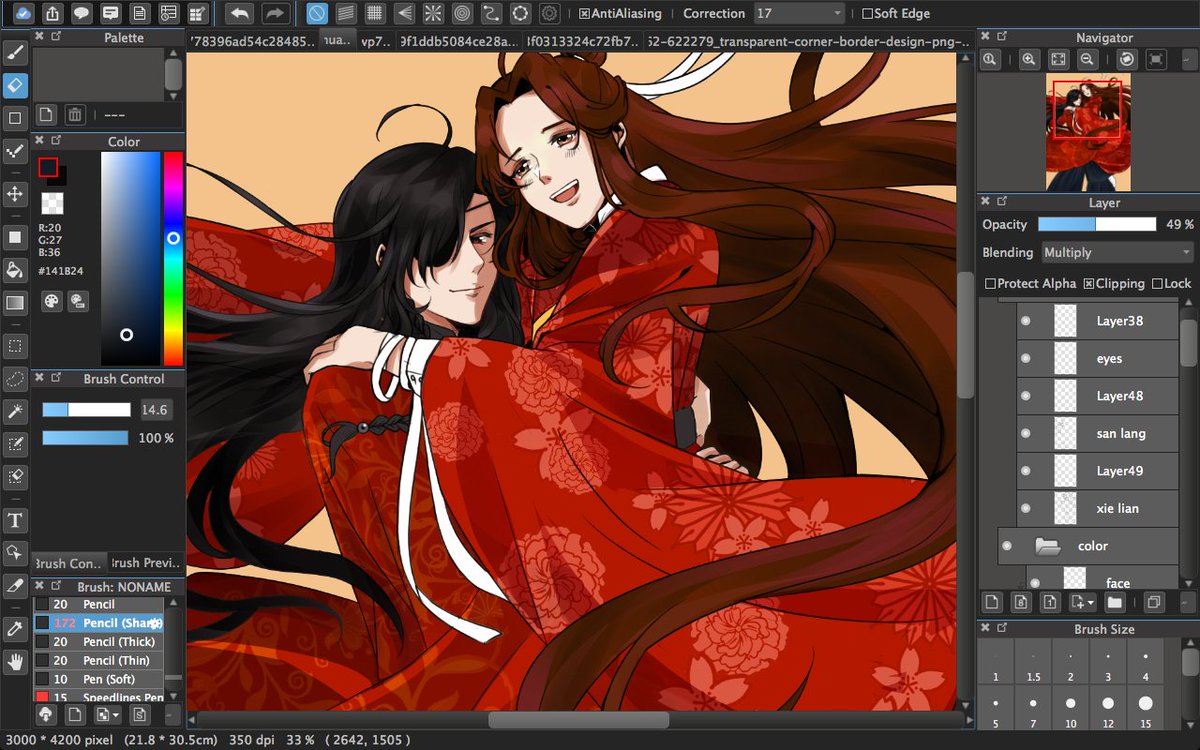Pick the Move tool
This screenshot has height=750, width=1200.
pos(15,193)
